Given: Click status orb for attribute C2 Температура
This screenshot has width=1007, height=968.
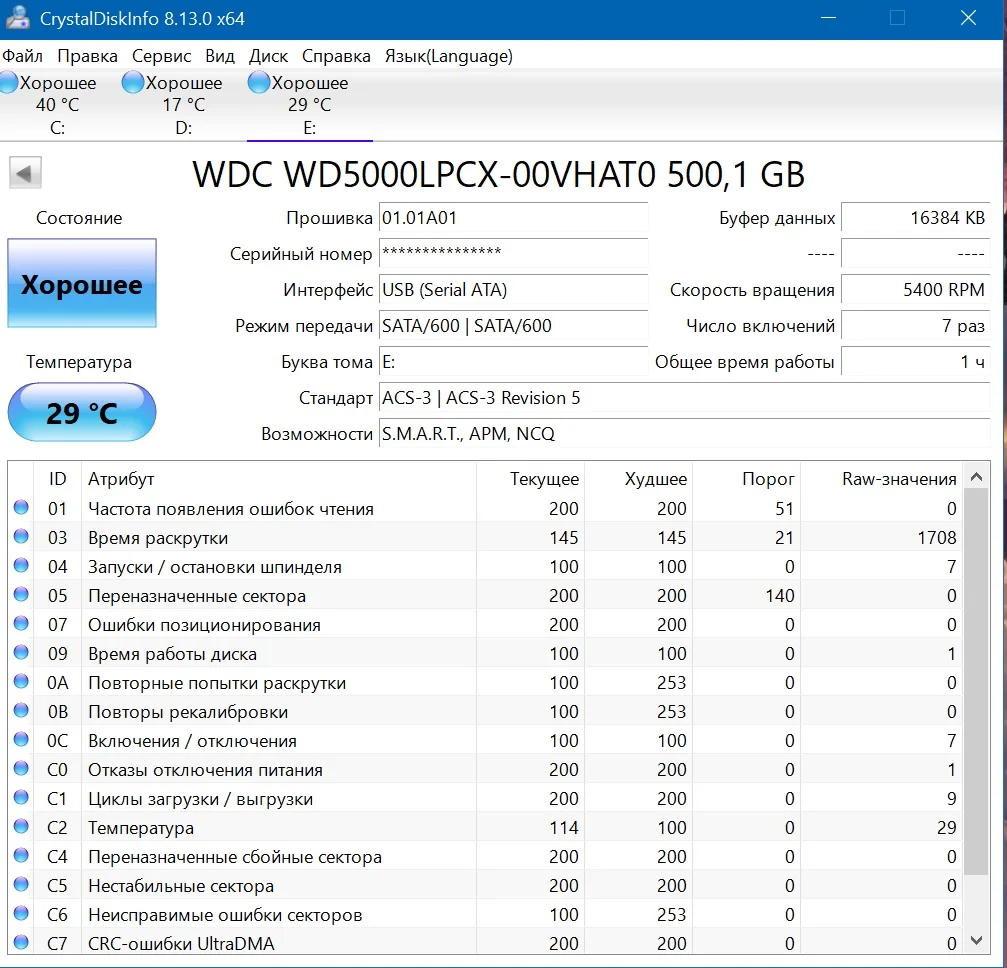Looking at the screenshot, I should [21, 826].
